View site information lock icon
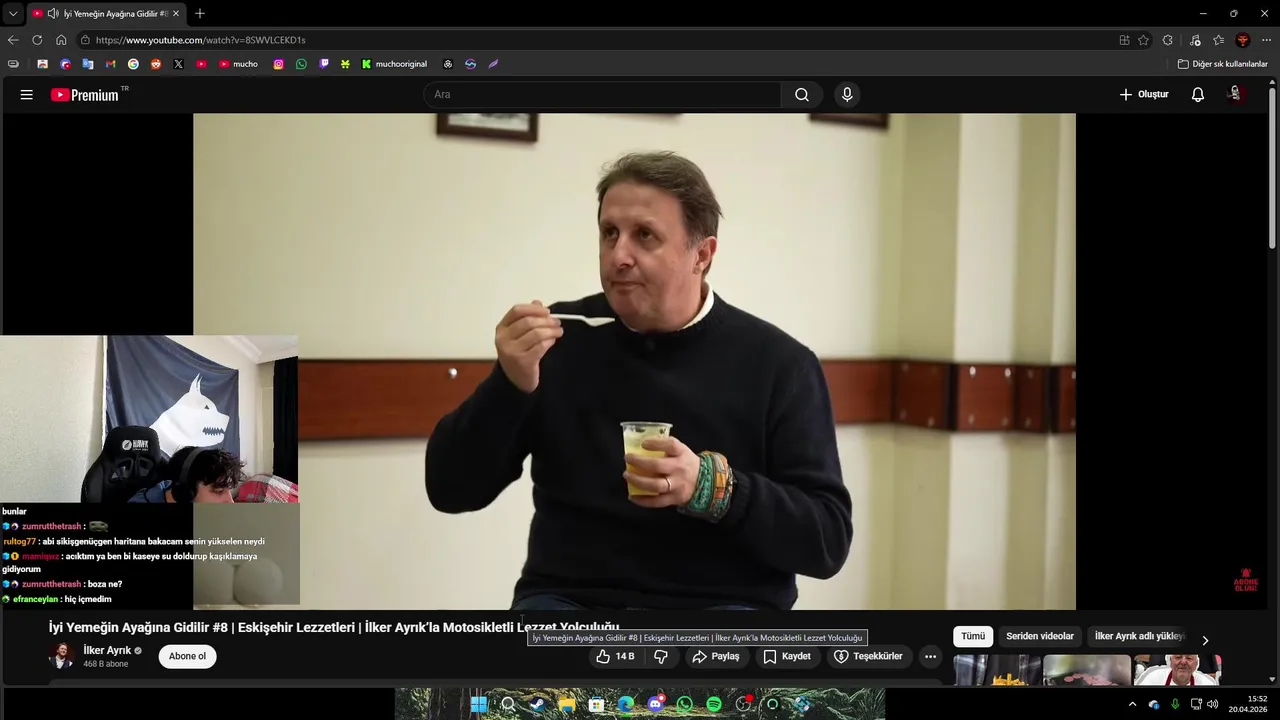The image size is (1280, 720). [85, 40]
